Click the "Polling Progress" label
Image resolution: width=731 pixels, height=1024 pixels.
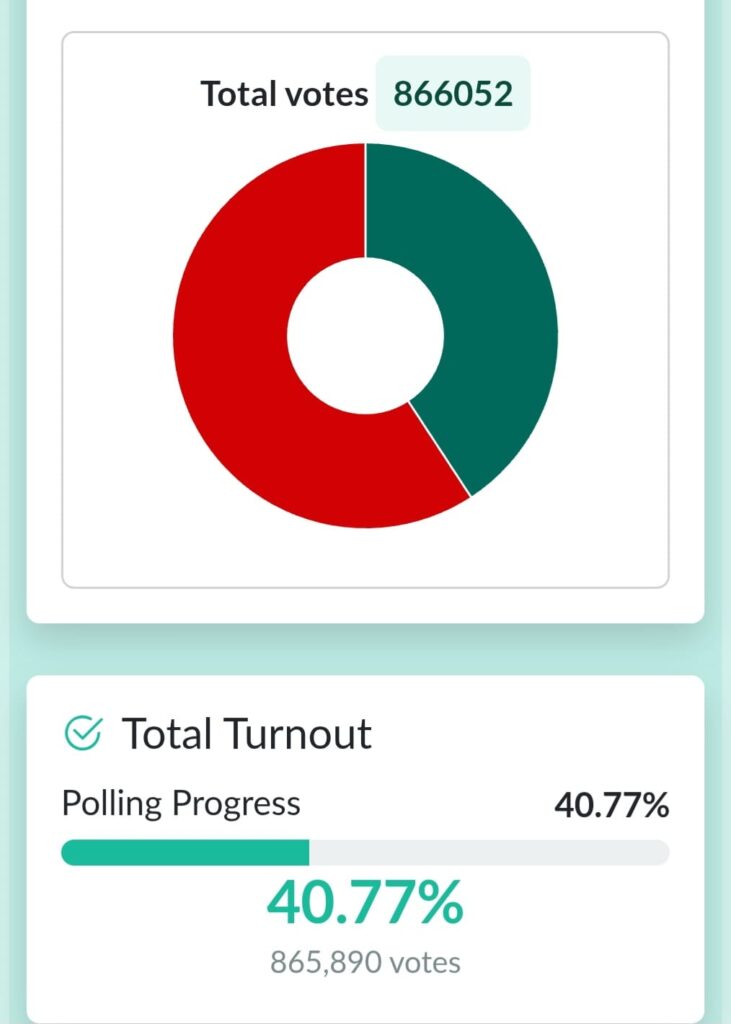pyautogui.click(x=181, y=803)
